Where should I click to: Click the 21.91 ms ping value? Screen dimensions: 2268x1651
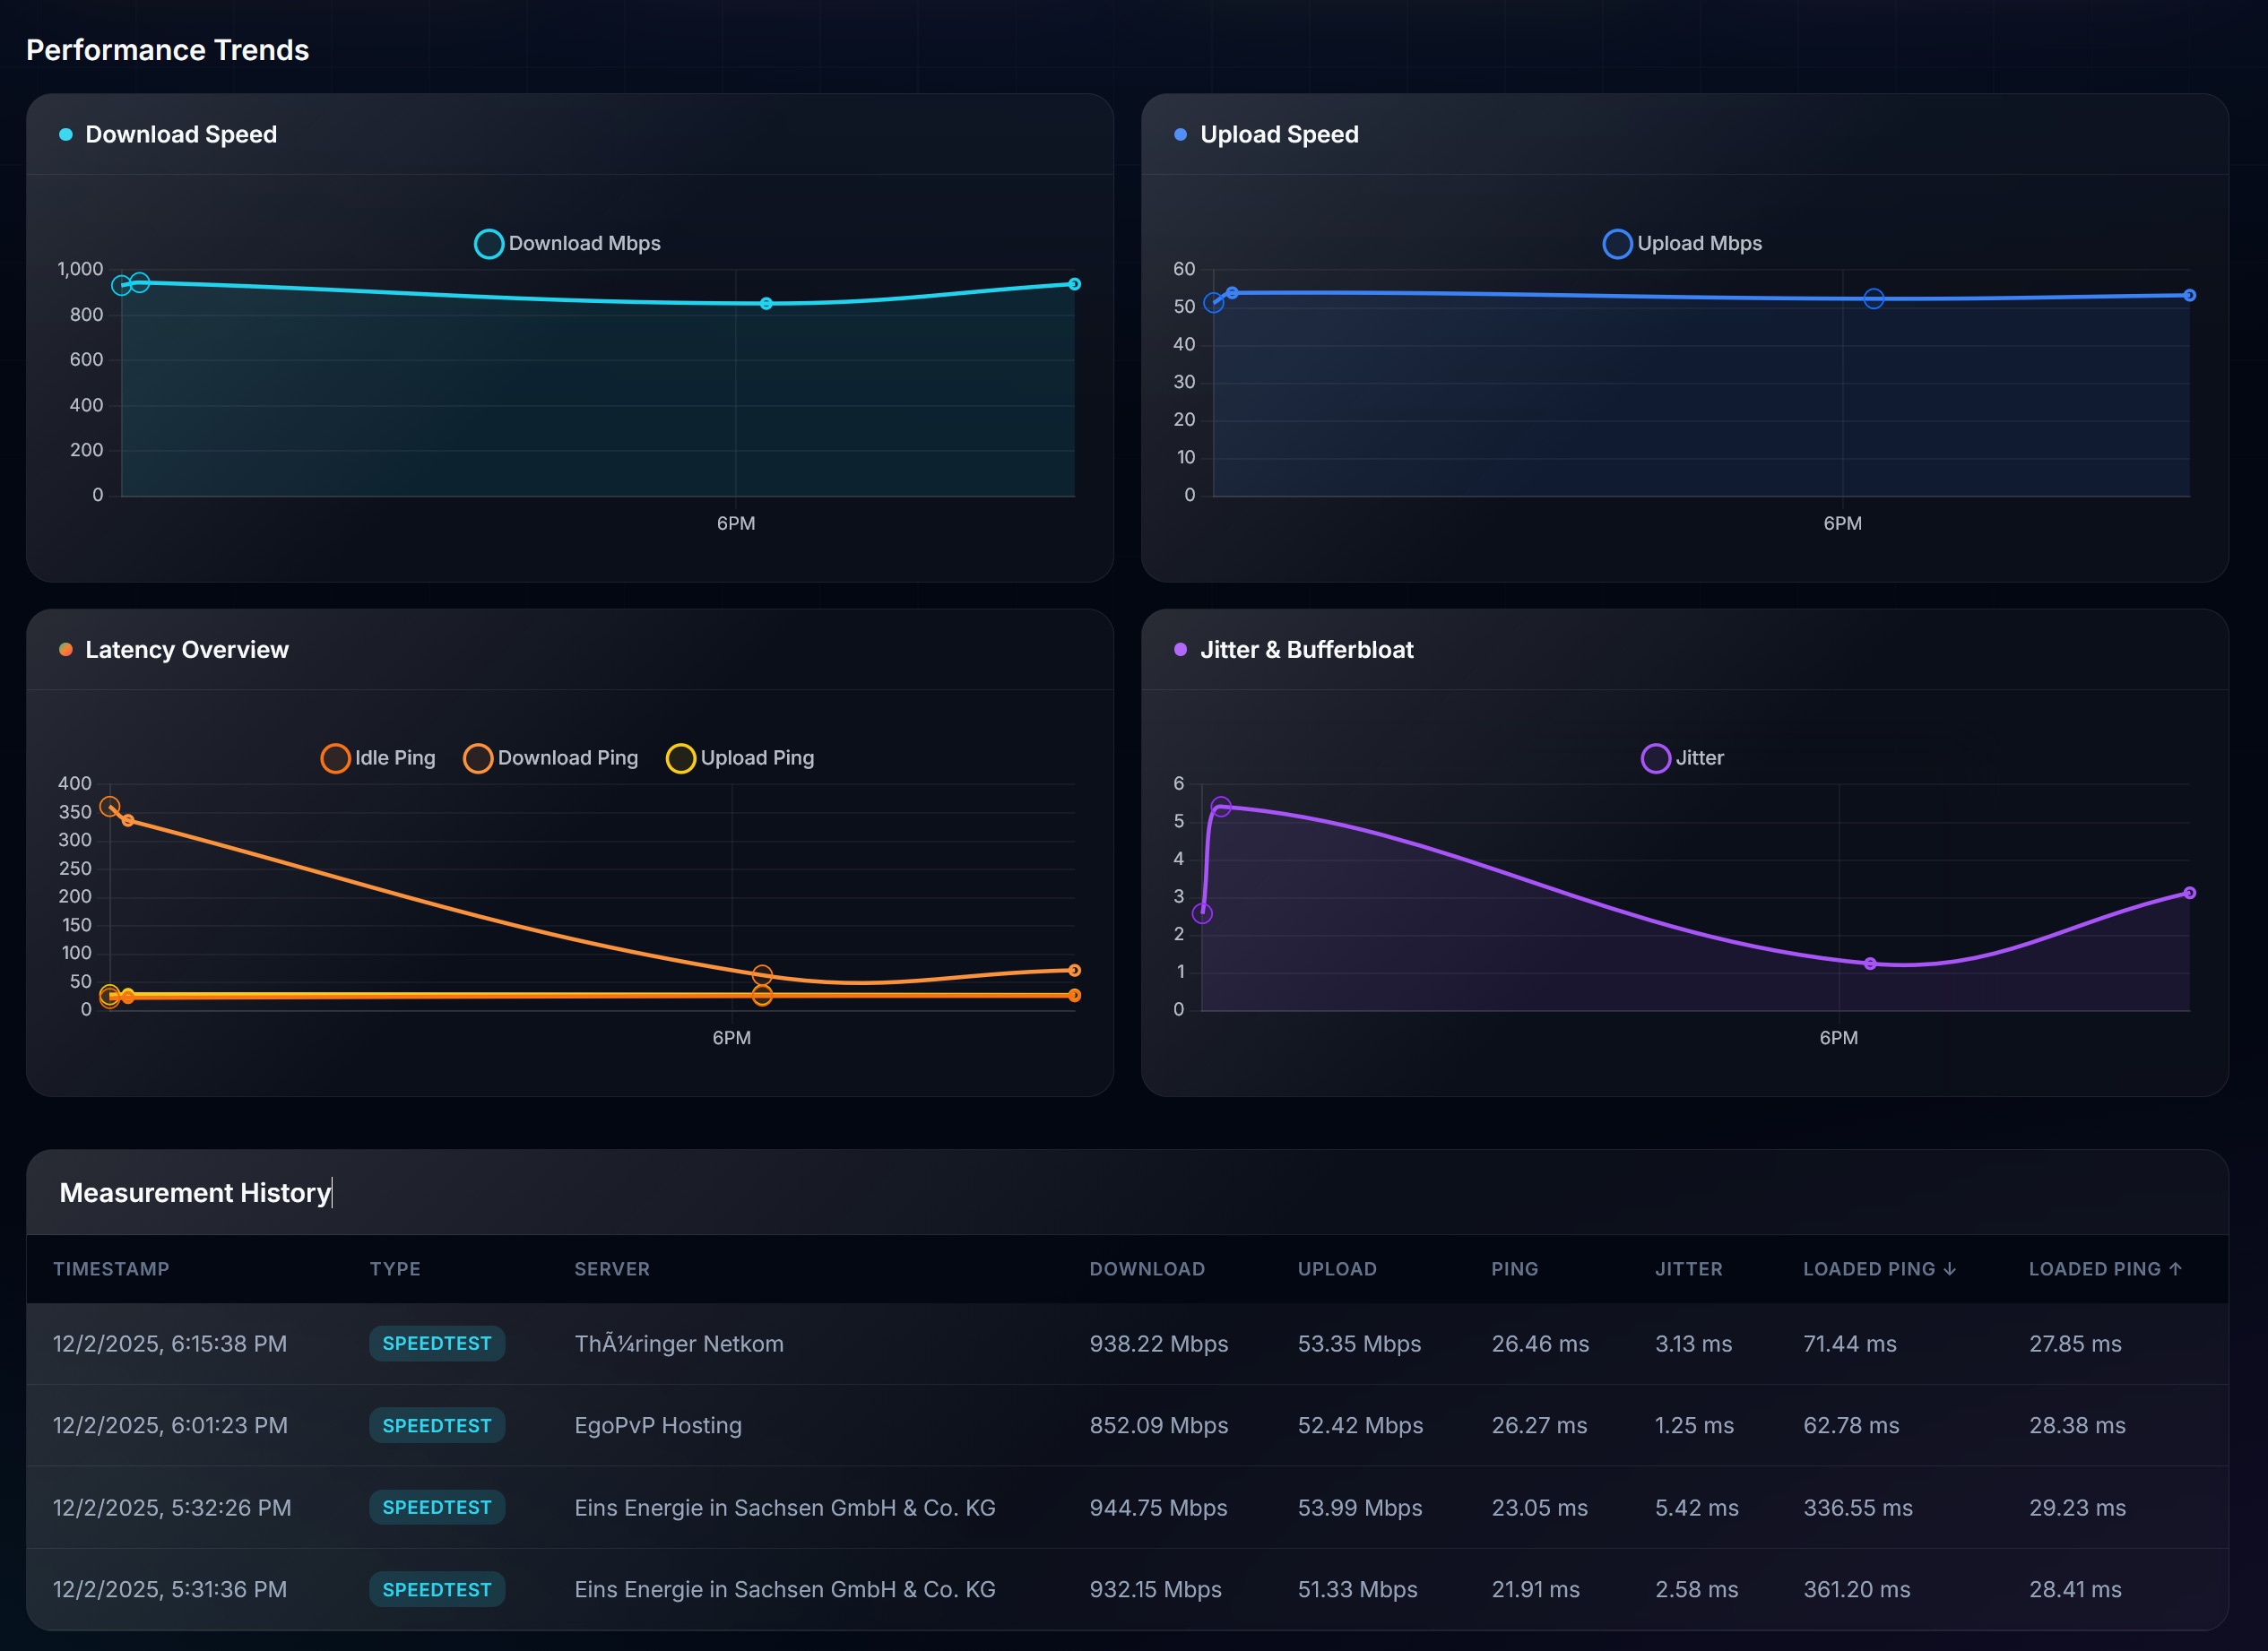(1536, 1590)
